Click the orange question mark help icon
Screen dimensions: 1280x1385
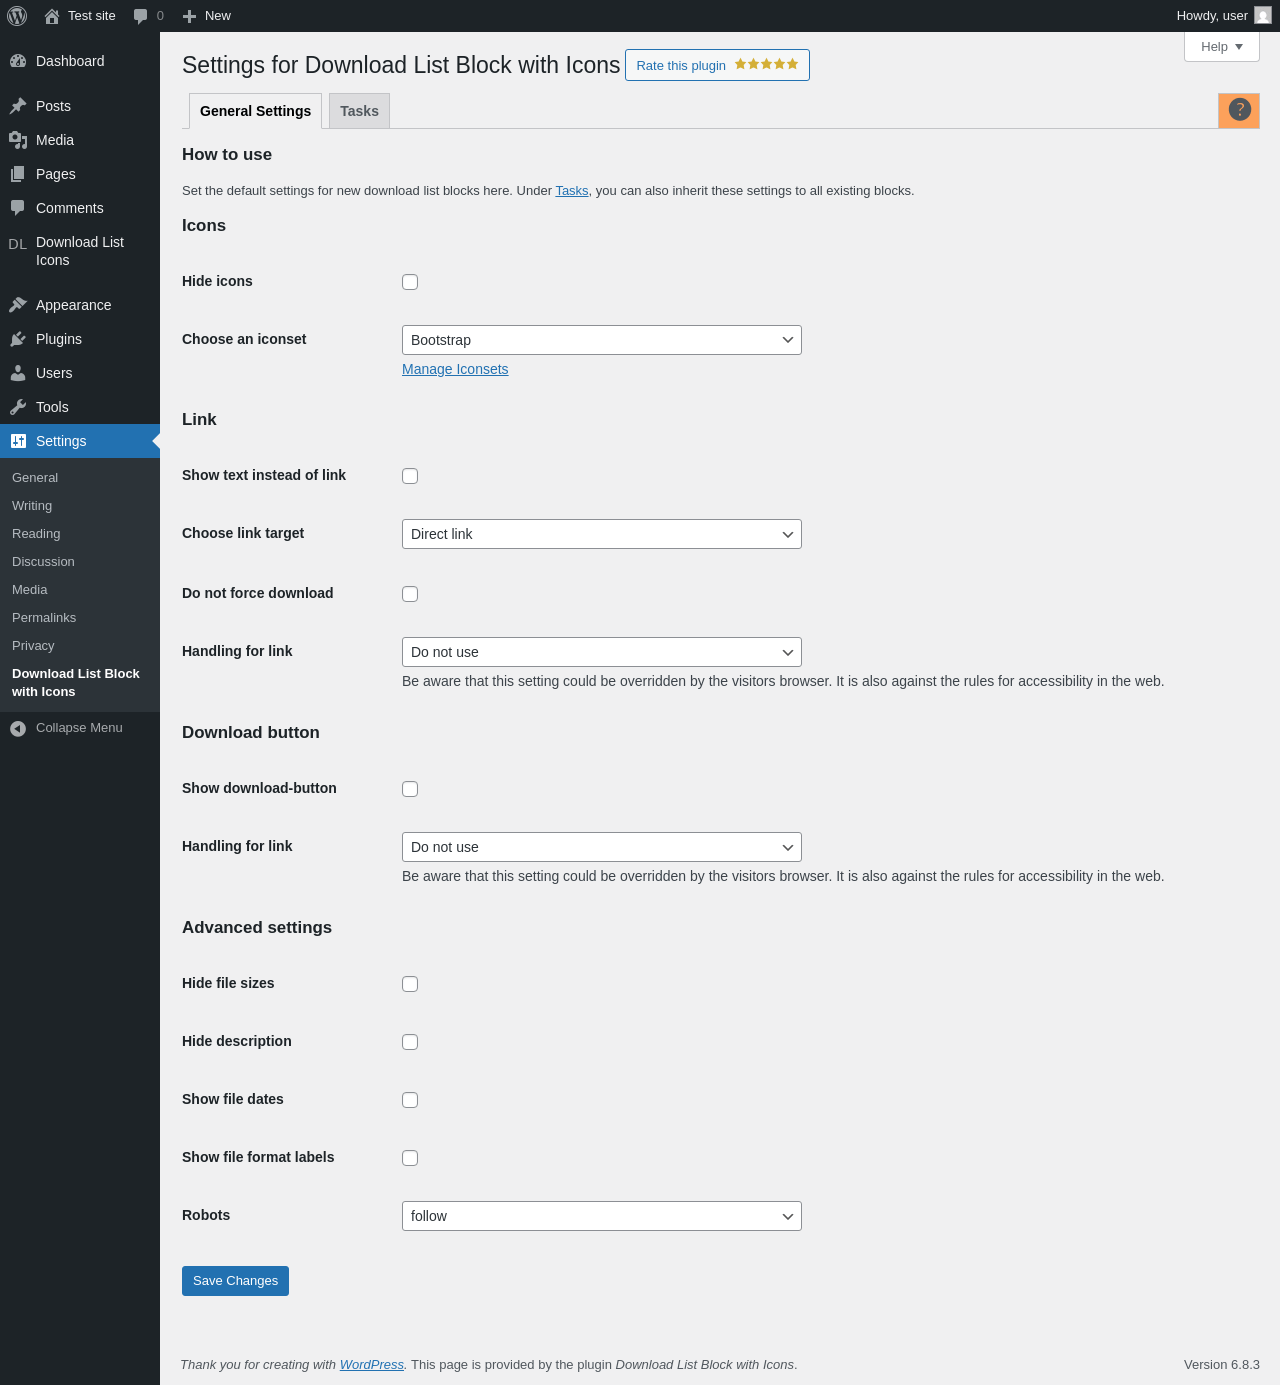coord(1239,110)
